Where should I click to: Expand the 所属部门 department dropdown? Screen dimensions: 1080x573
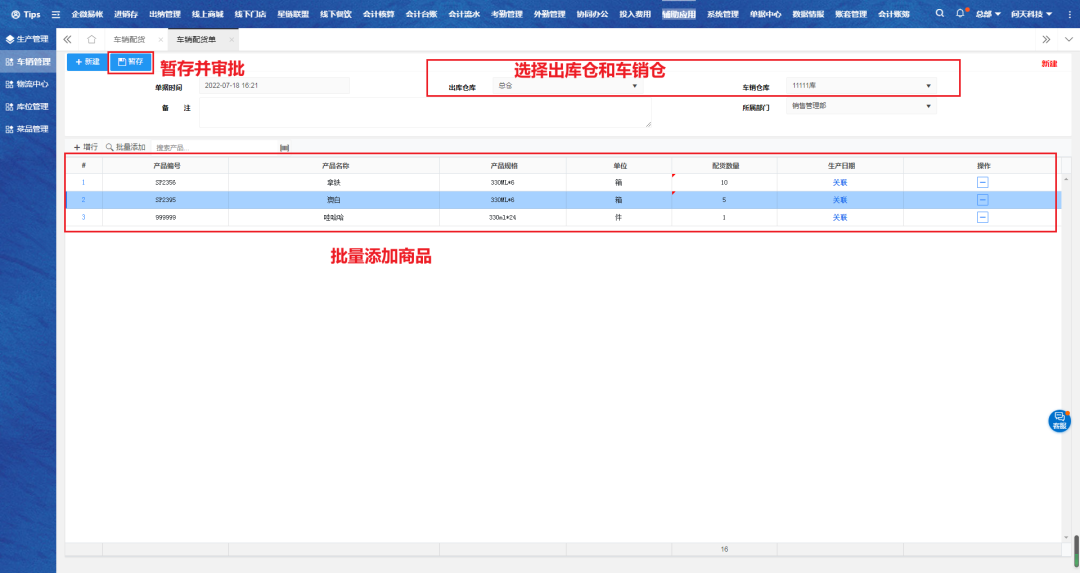tap(927, 105)
